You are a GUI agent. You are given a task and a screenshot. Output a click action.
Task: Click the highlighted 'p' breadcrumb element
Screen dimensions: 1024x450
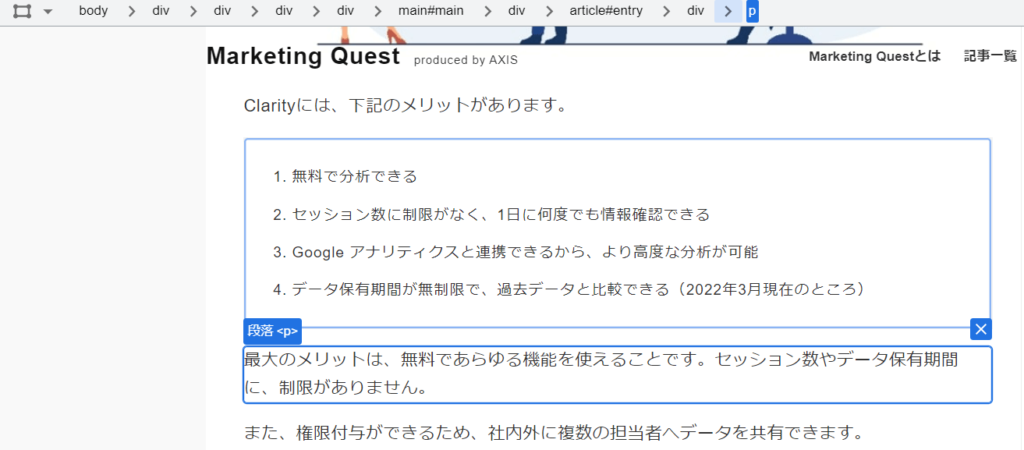(752, 11)
